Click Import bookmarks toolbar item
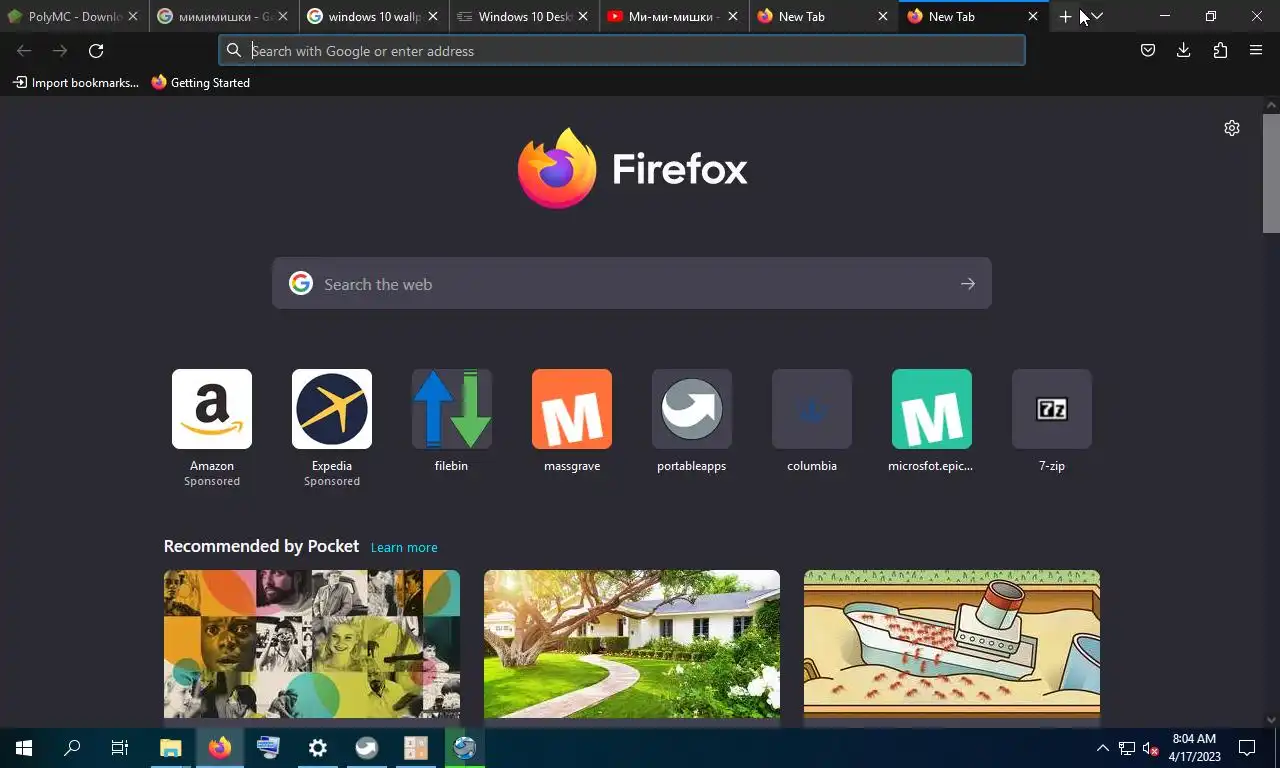1280x768 pixels. click(x=76, y=83)
